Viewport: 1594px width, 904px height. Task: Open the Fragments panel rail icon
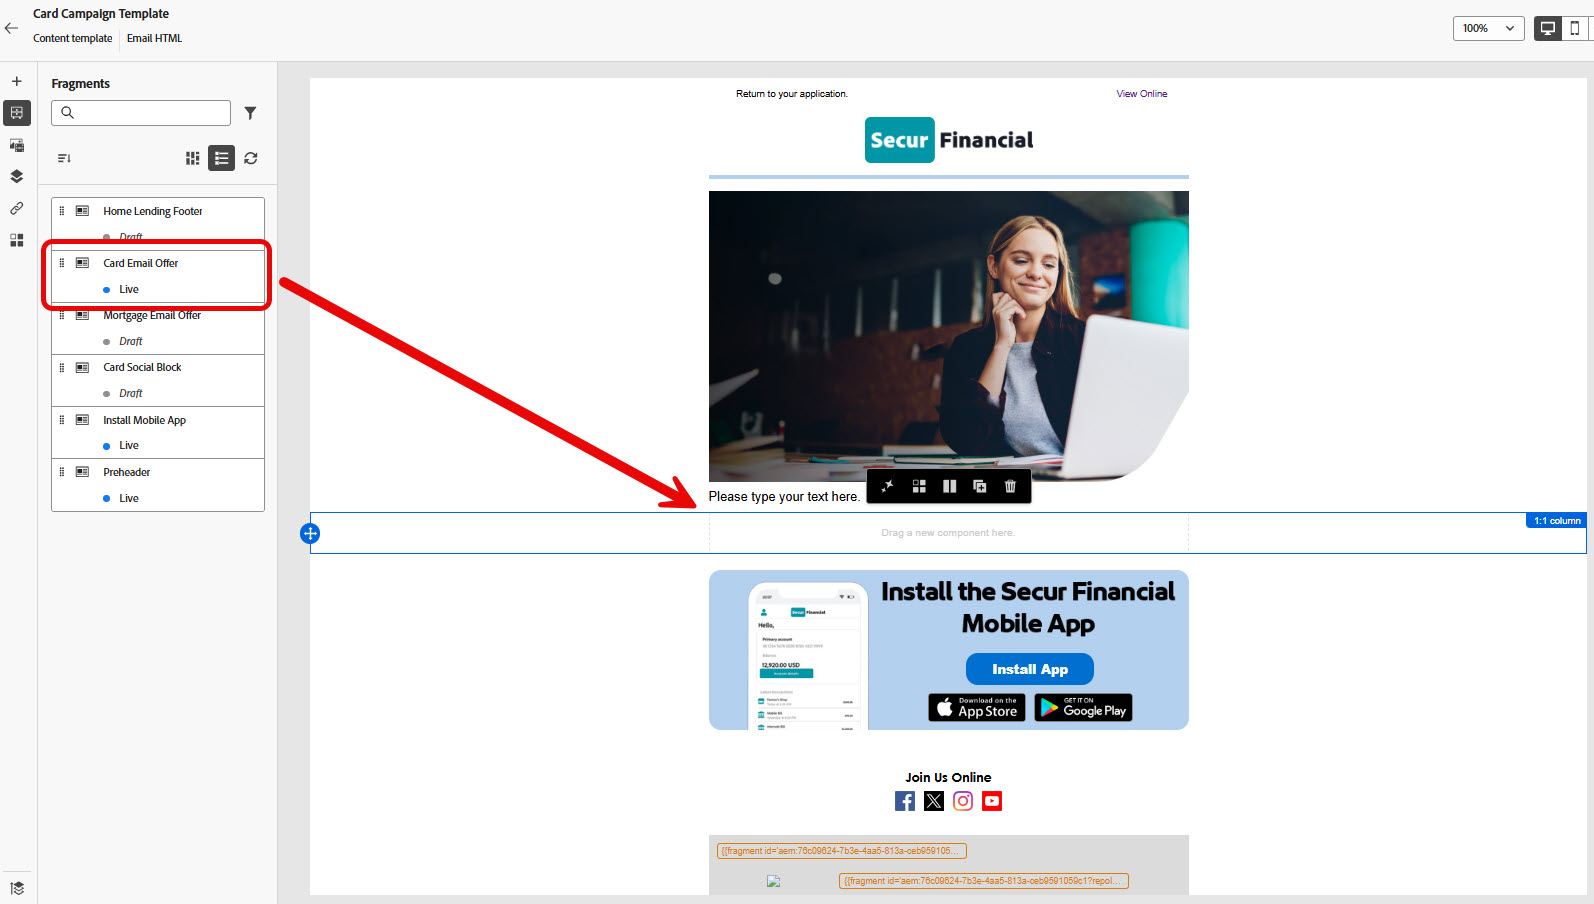(17, 113)
